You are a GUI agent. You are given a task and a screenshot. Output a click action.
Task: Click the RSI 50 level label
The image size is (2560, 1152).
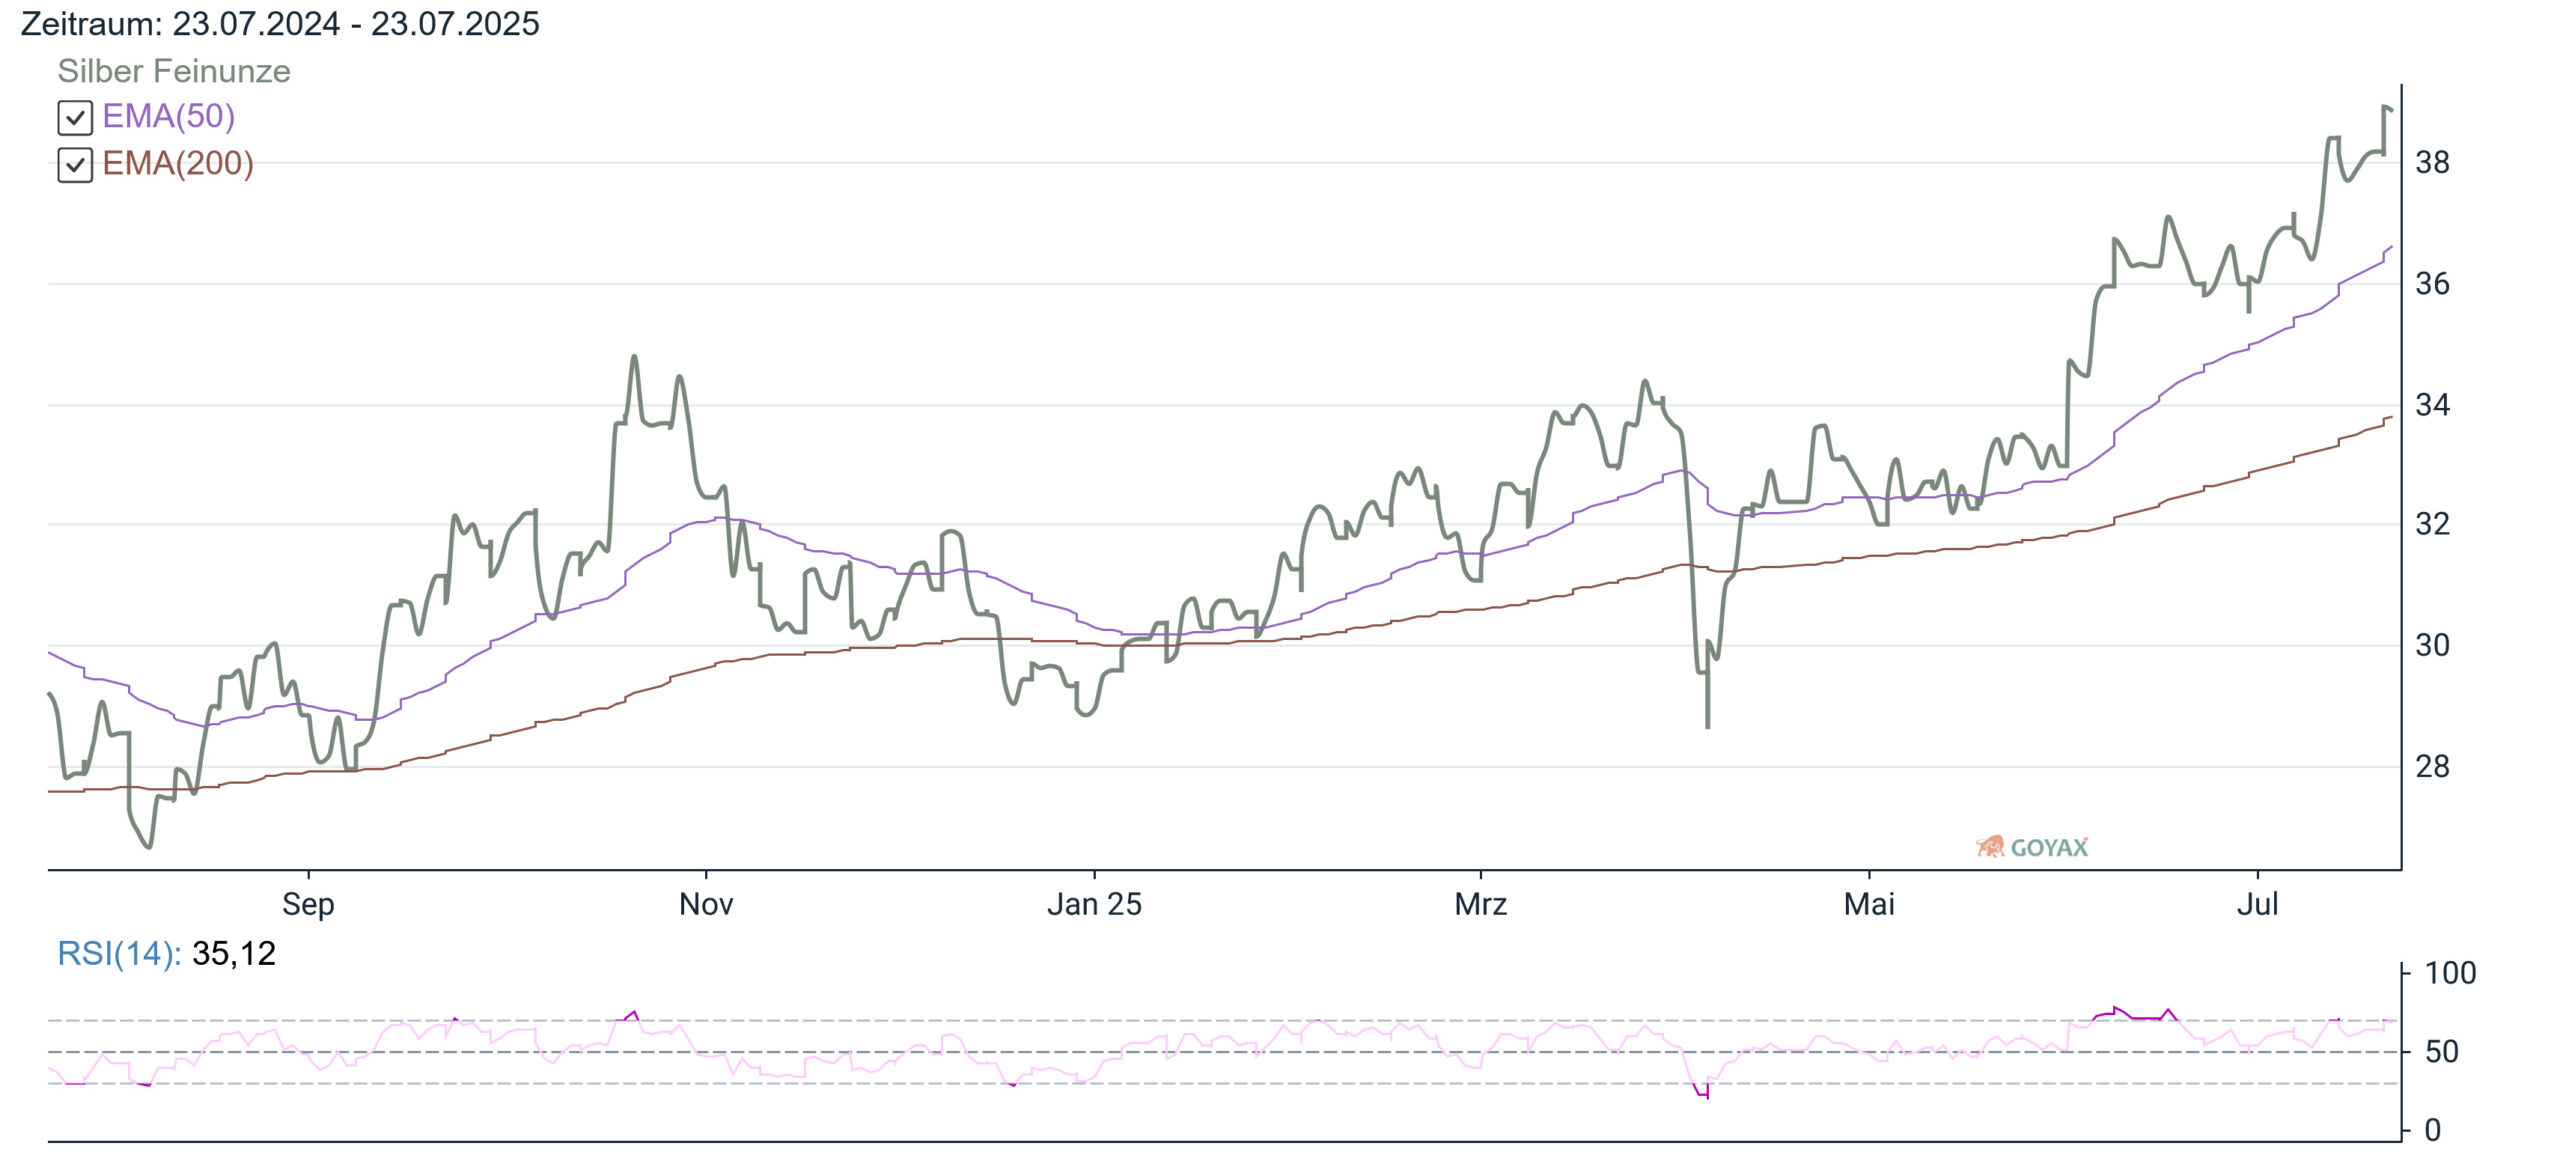coord(2441,1052)
